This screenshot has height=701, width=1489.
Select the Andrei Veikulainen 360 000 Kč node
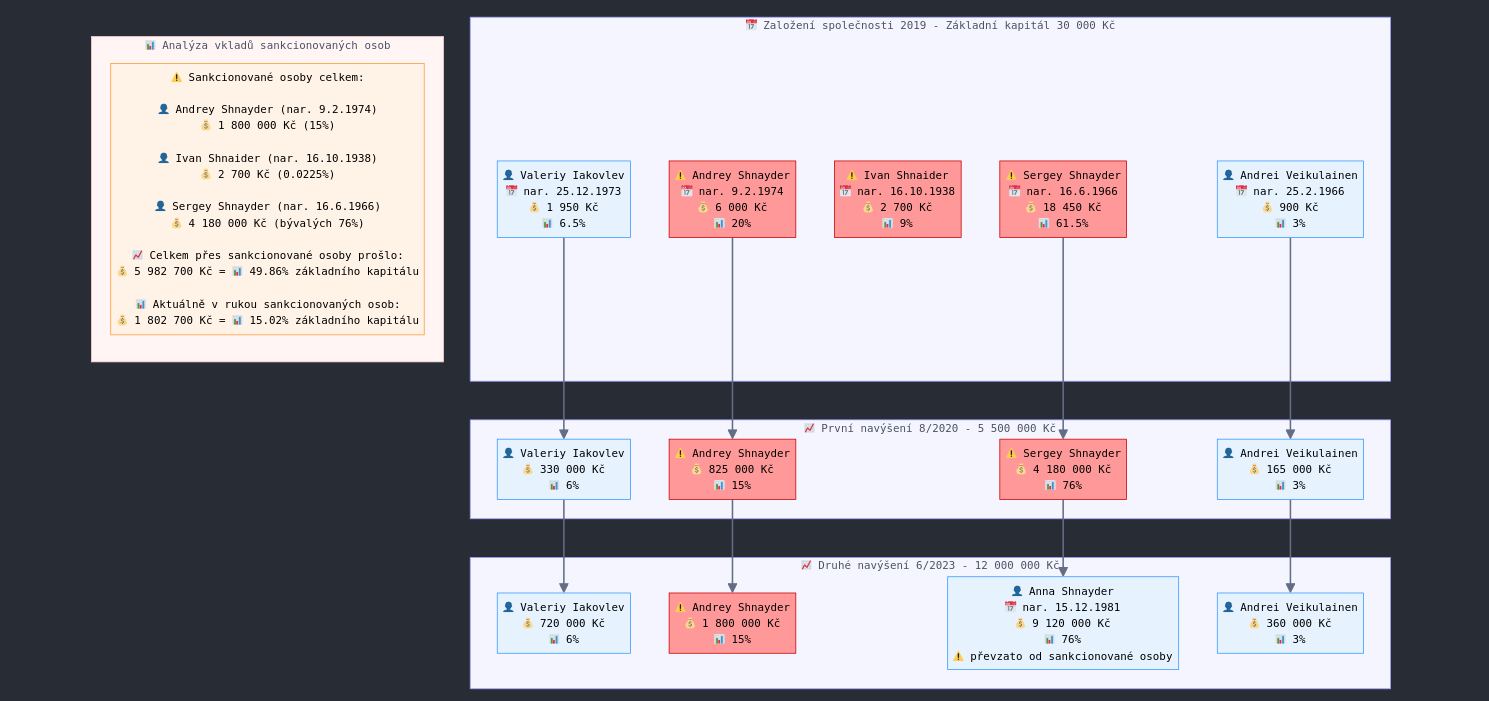[1289, 623]
